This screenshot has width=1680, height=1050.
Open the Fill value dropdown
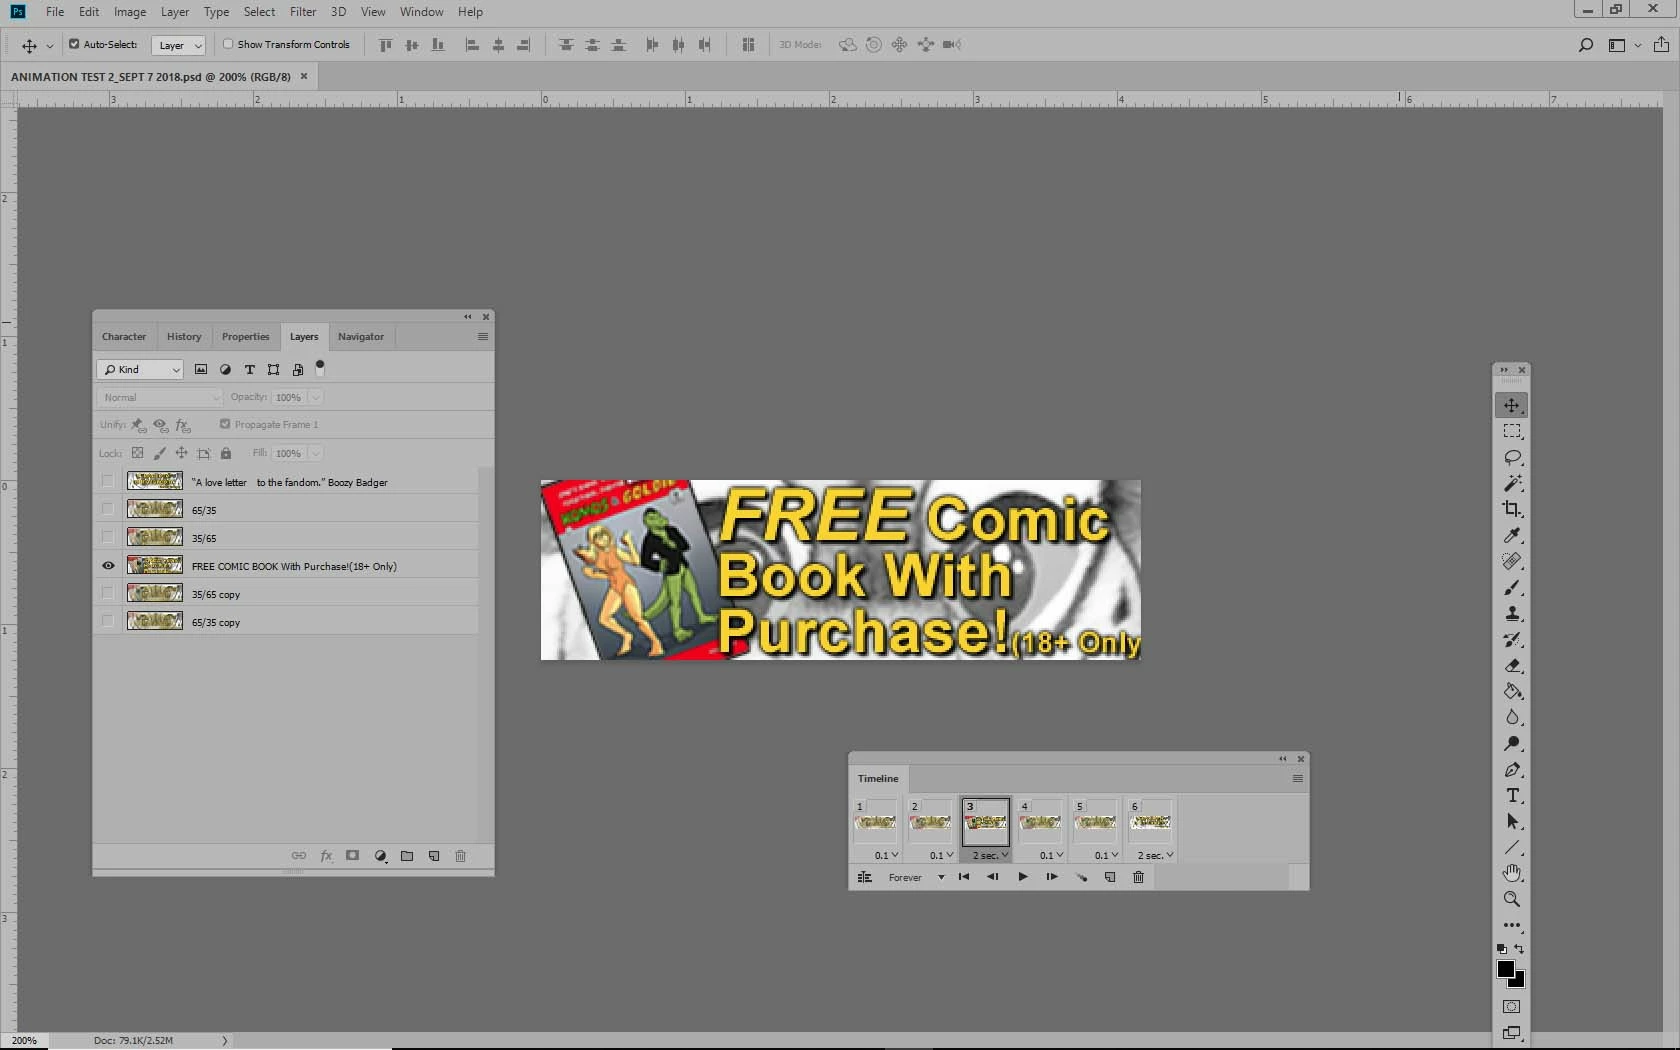pos(316,453)
